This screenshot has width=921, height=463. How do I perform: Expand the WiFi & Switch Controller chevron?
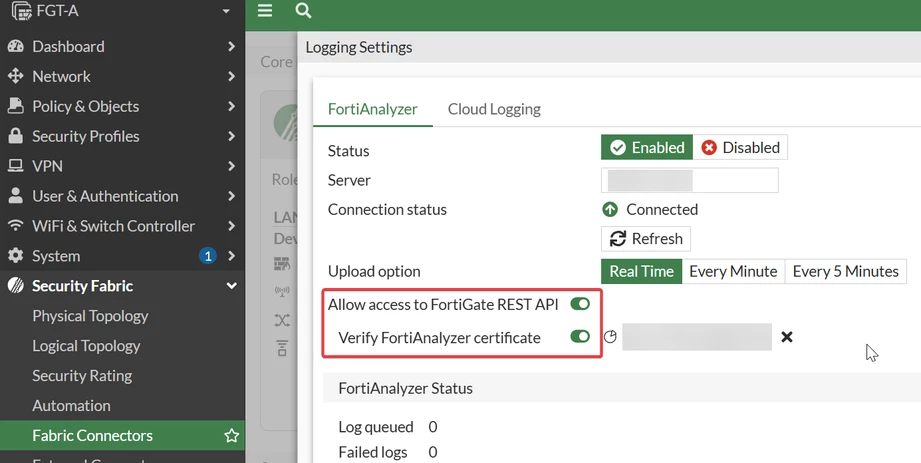coord(231,226)
